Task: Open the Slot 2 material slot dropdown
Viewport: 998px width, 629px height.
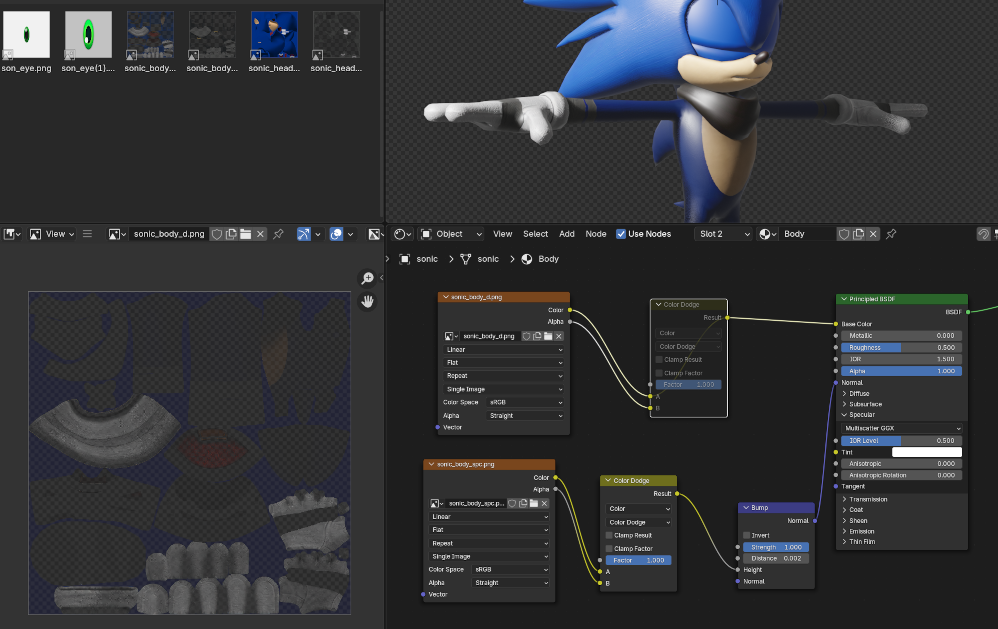Action: click(724, 234)
